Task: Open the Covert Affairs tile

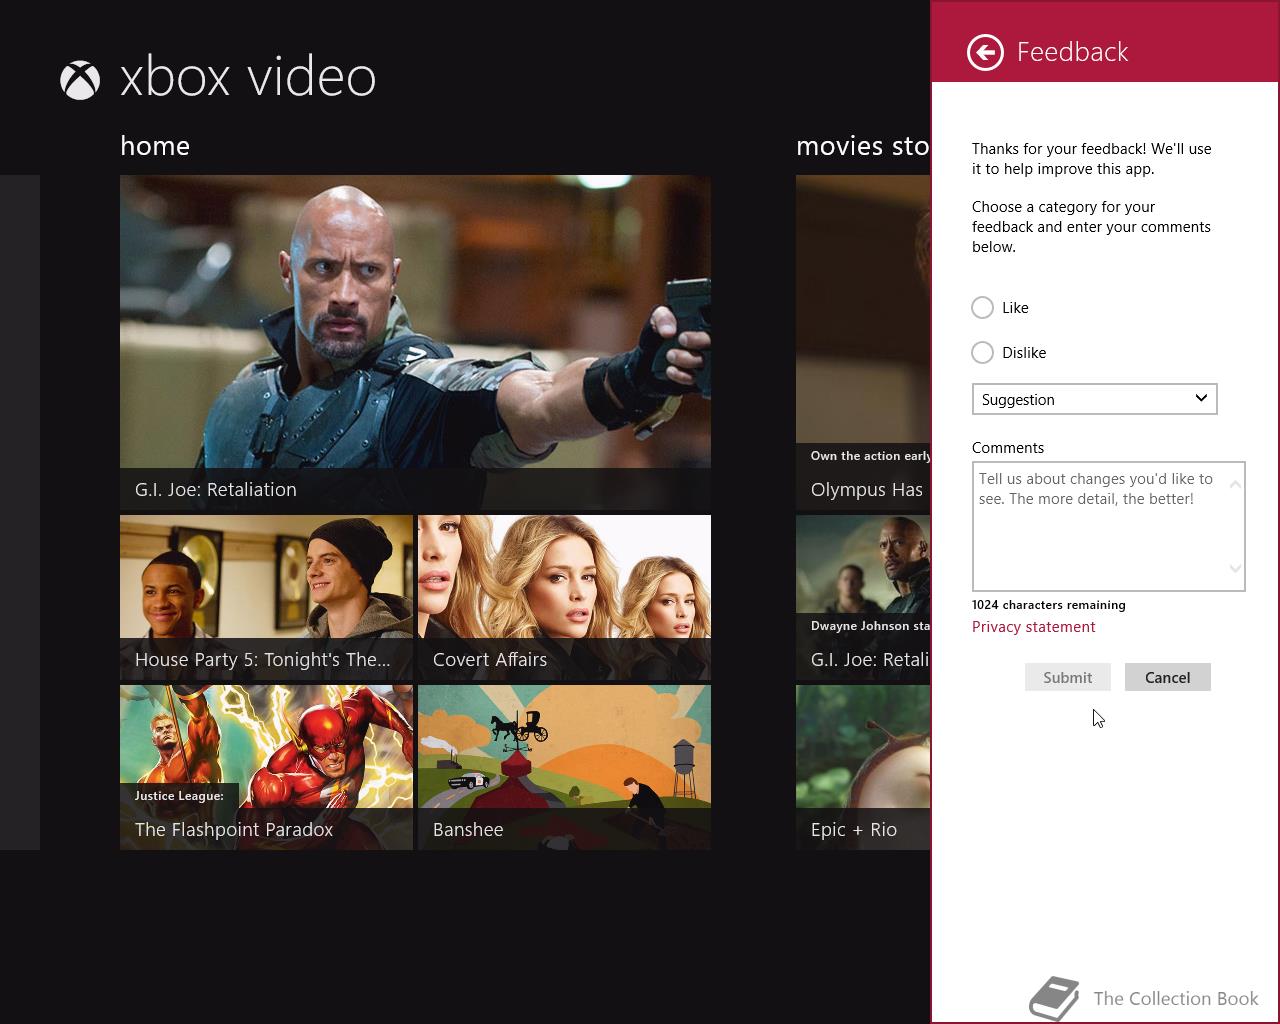Action: 564,598
